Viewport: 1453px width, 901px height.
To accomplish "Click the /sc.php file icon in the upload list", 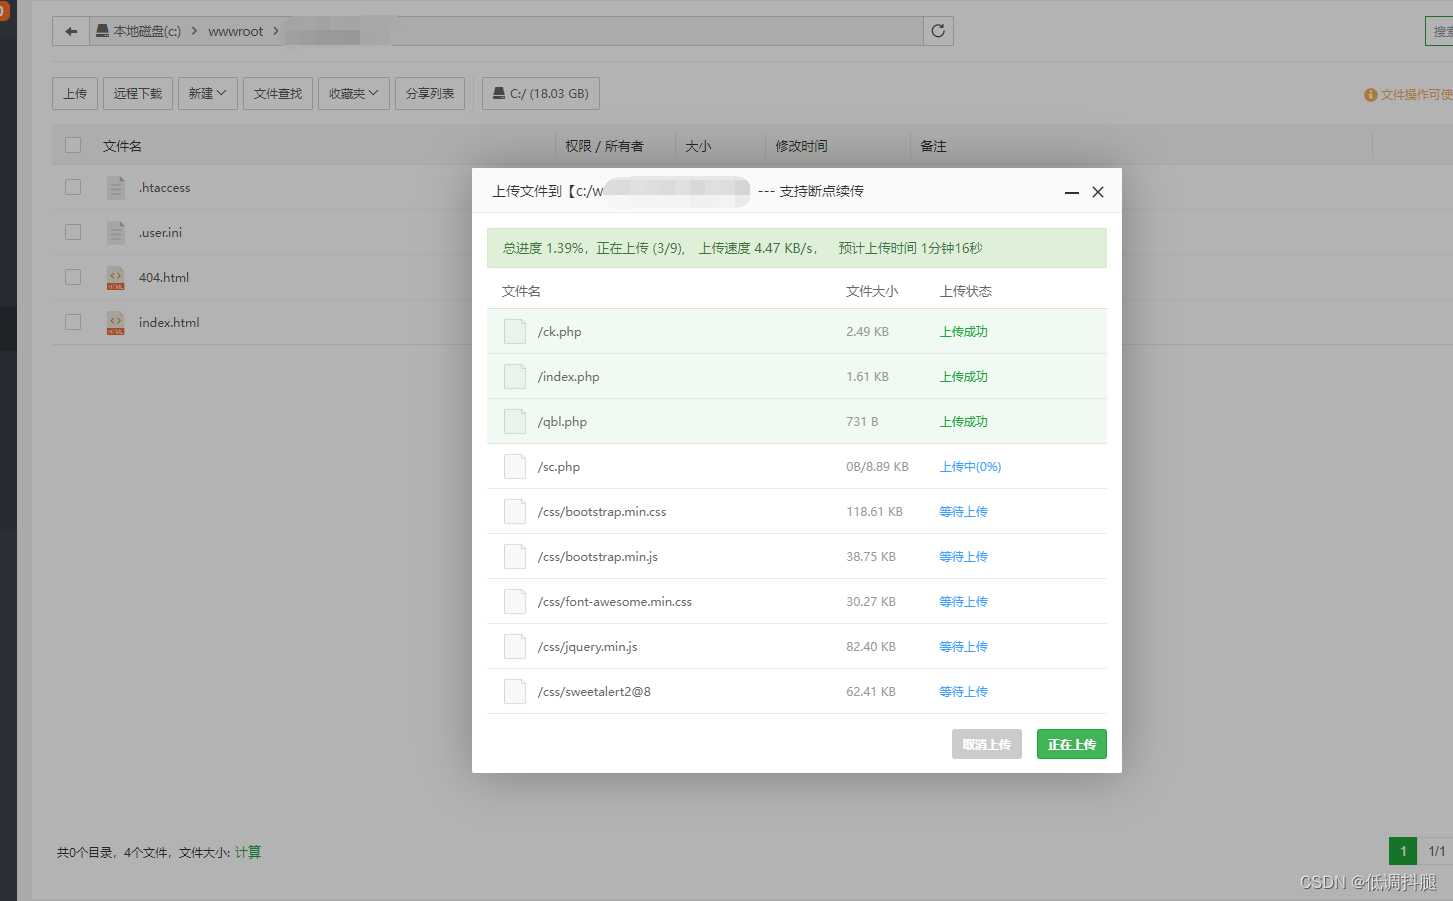I will tap(515, 466).
